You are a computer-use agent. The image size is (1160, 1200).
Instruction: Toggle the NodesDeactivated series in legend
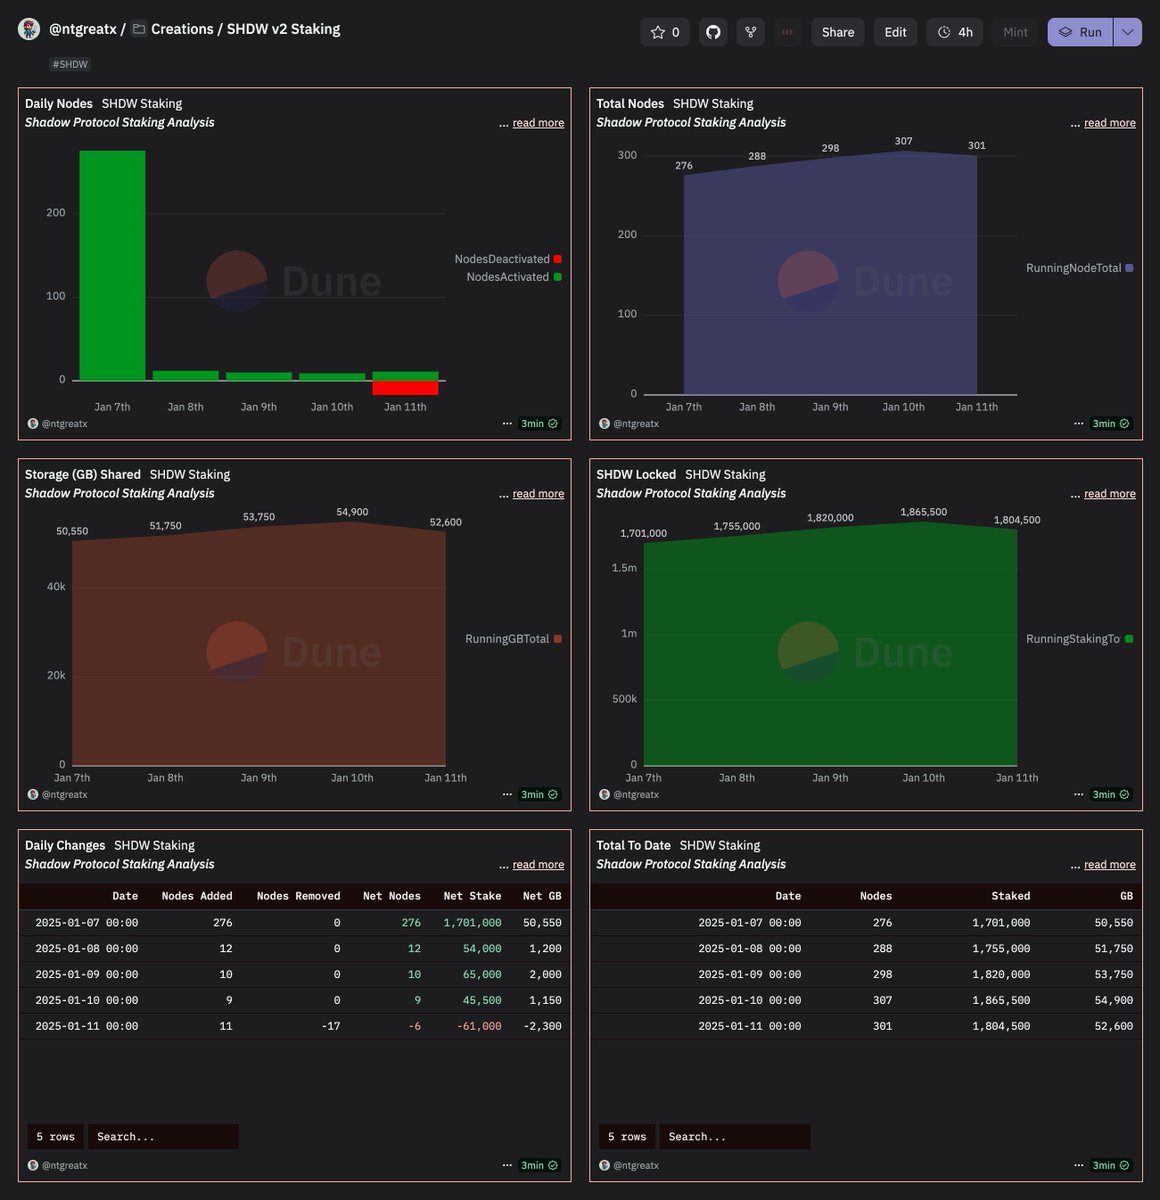point(508,259)
